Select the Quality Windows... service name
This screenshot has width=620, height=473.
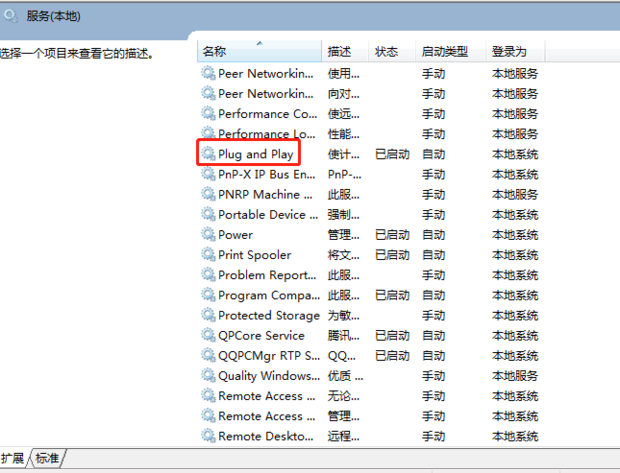coord(269,375)
